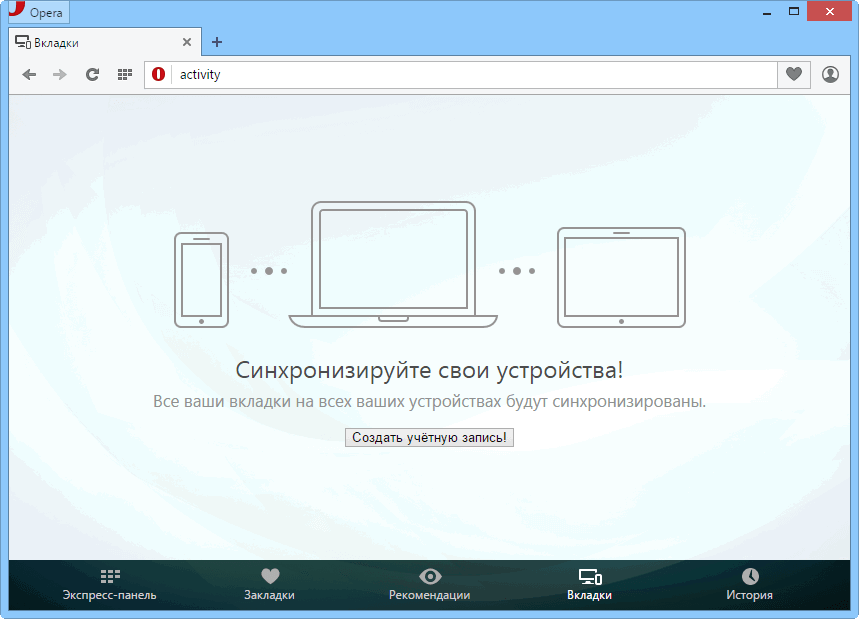859x619 pixels.
Task: Open the user account profile icon
Action: tap(830, 74)
